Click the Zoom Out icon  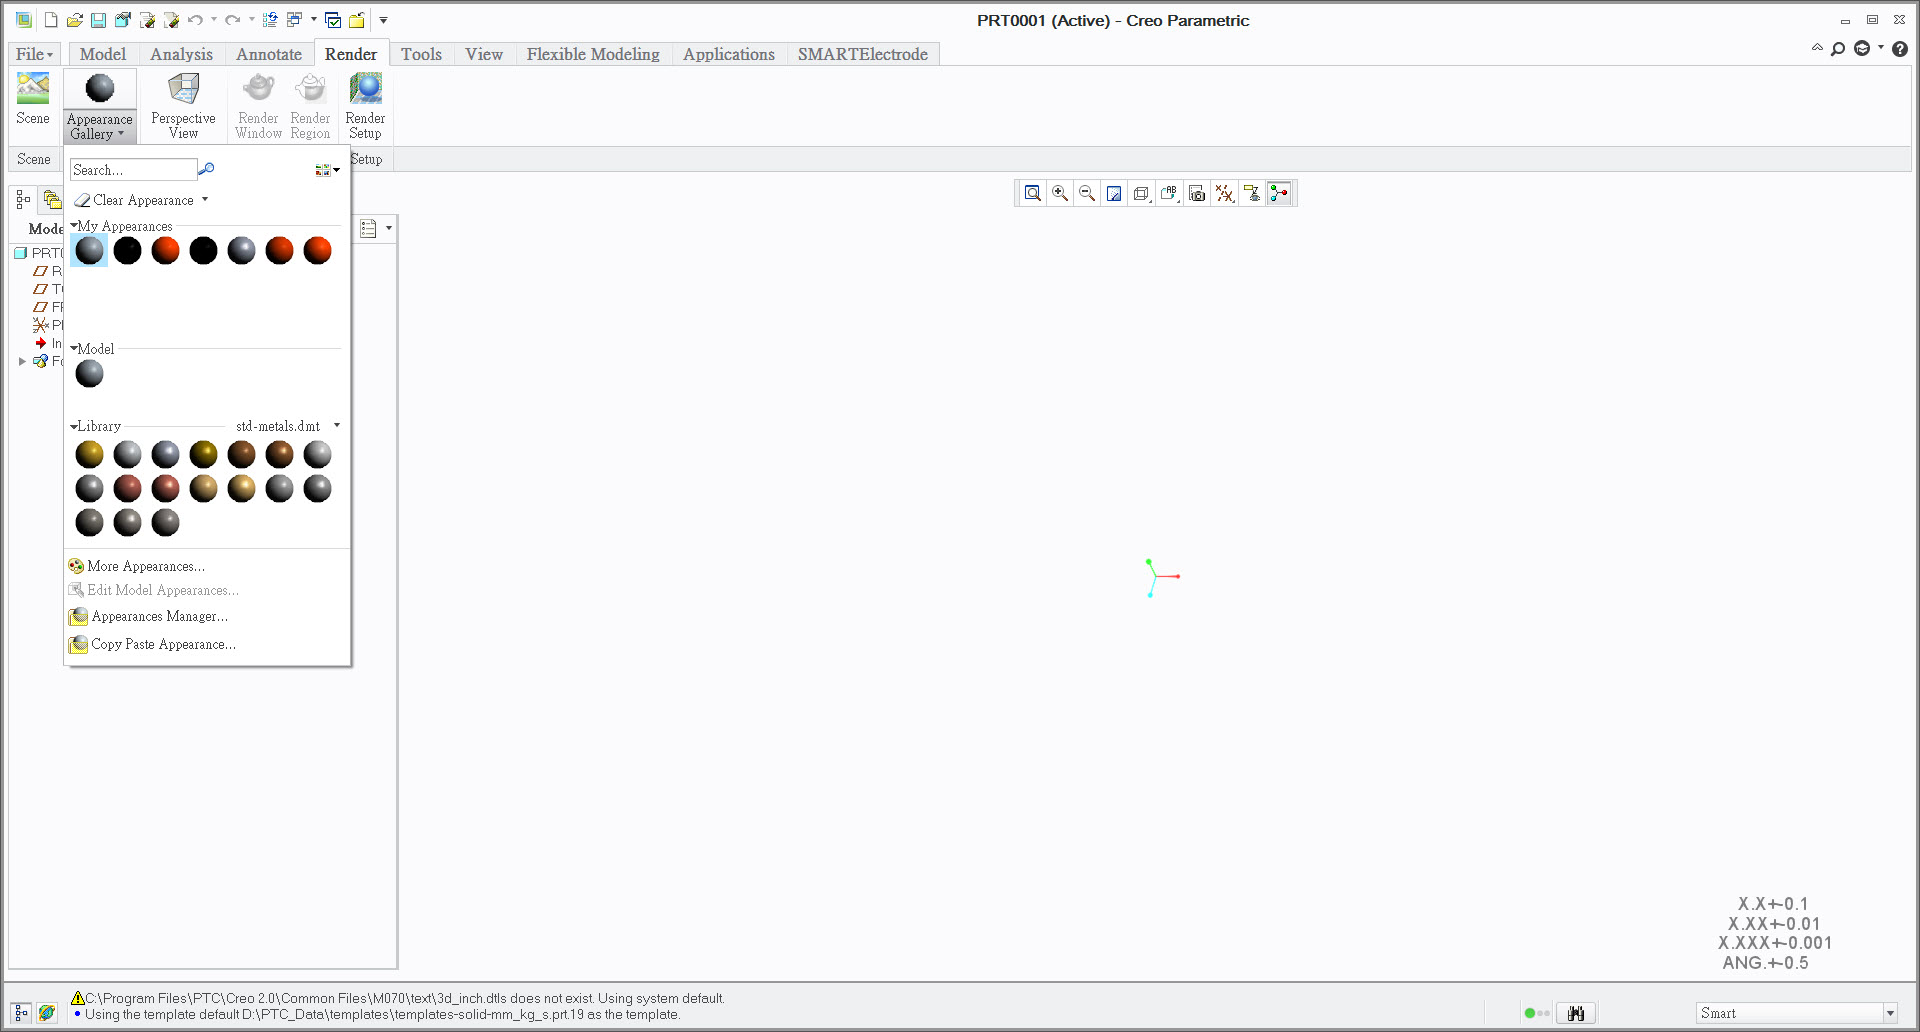[x=1087, y=194]
